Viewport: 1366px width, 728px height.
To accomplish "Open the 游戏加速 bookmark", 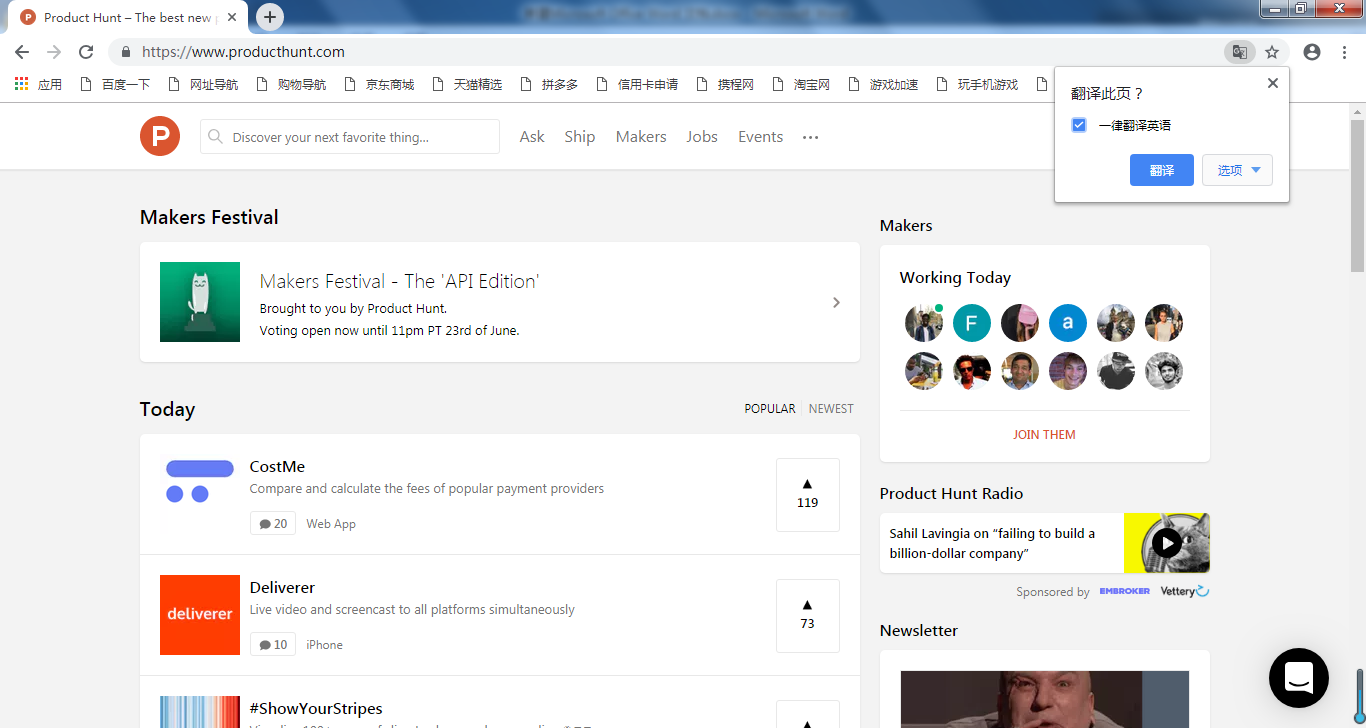I will (x=883, y=84).
